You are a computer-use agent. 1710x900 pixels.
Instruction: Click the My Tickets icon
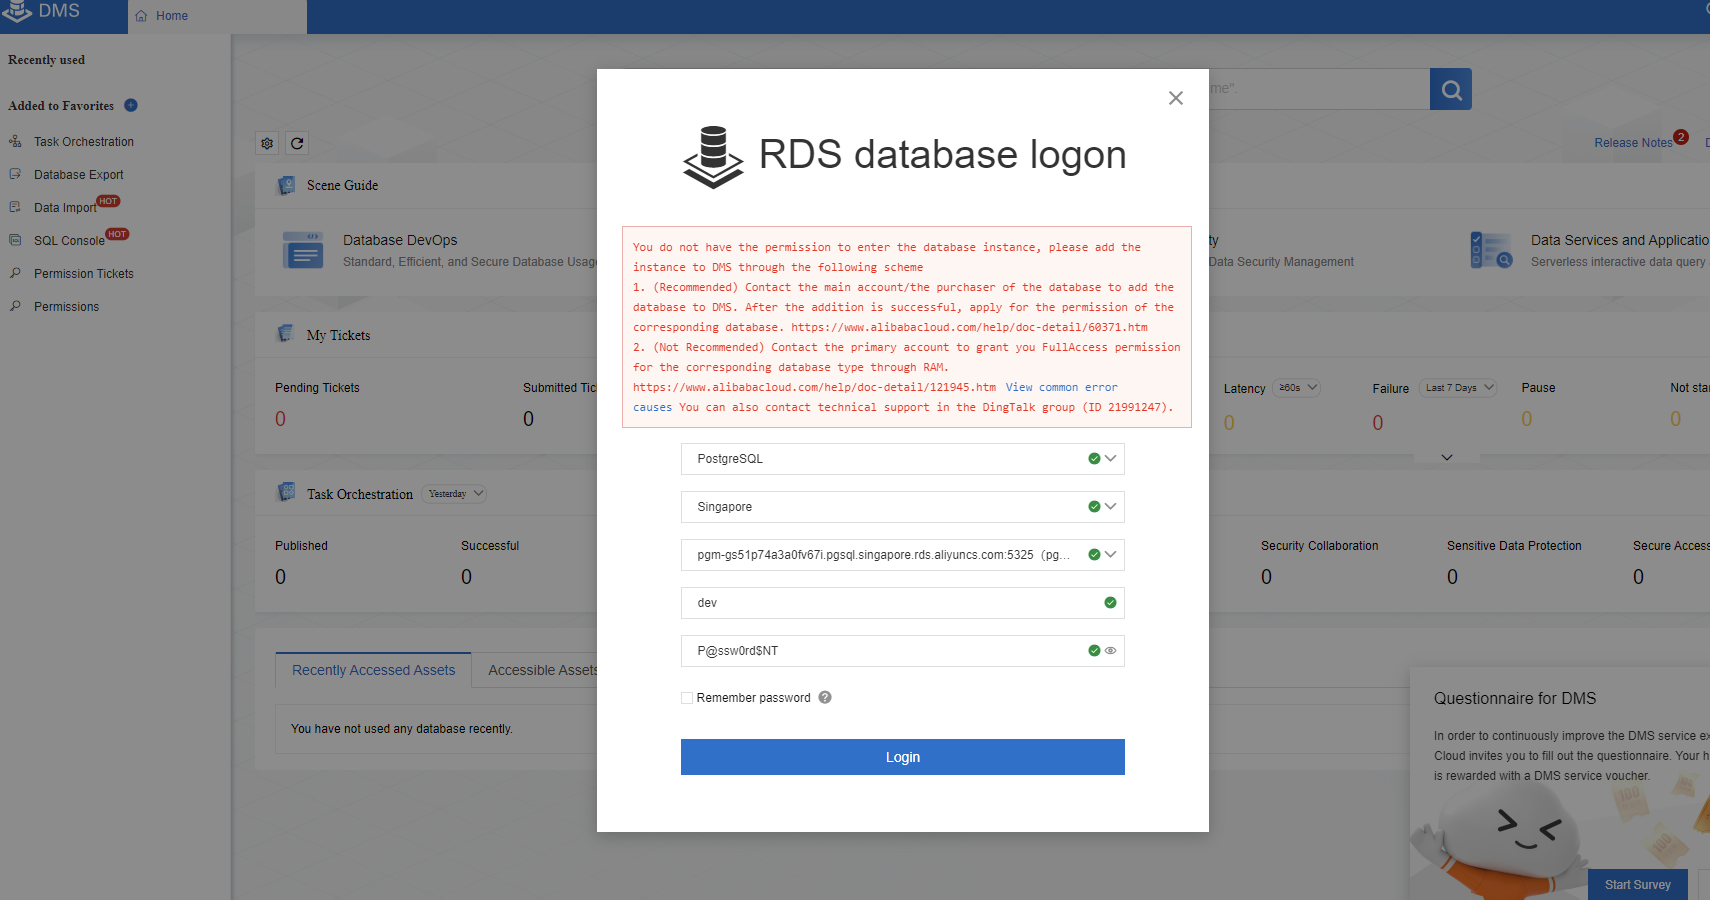(286, 334)
